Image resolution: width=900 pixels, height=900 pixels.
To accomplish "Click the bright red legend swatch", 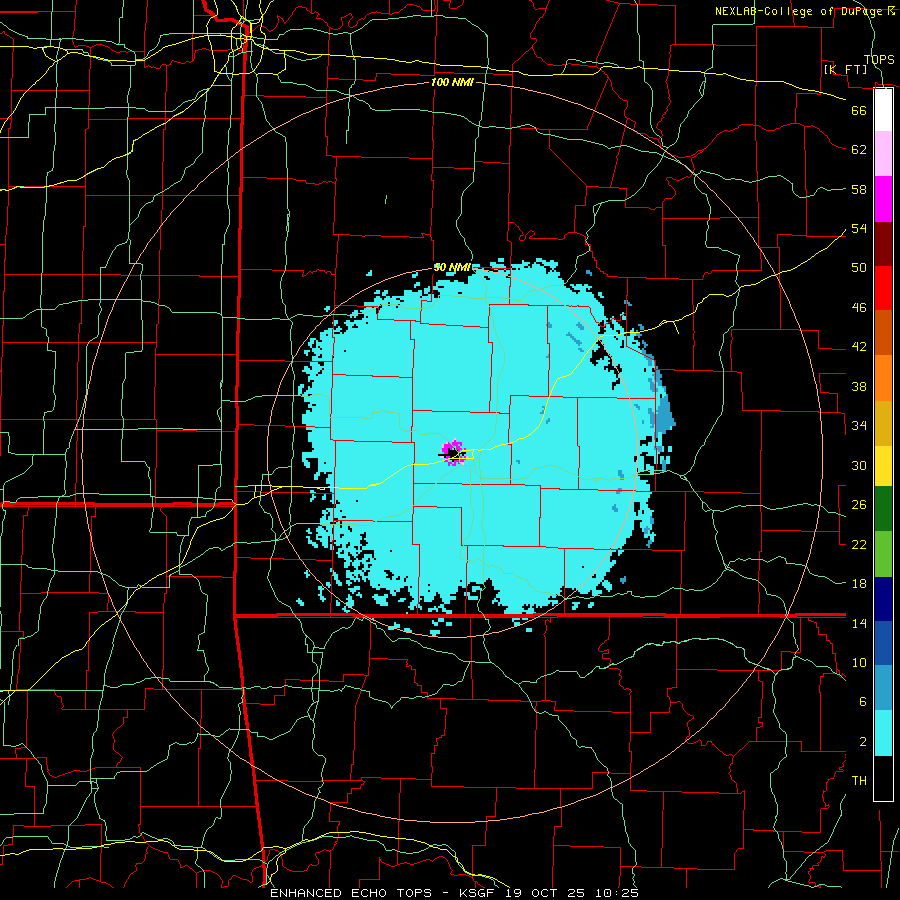I will tap(883, 288).
